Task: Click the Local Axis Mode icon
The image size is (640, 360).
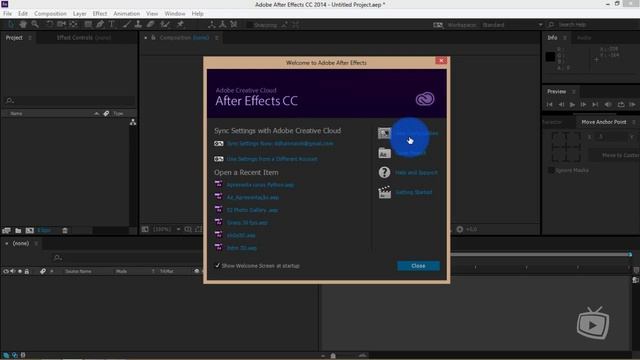Action: 211,24
